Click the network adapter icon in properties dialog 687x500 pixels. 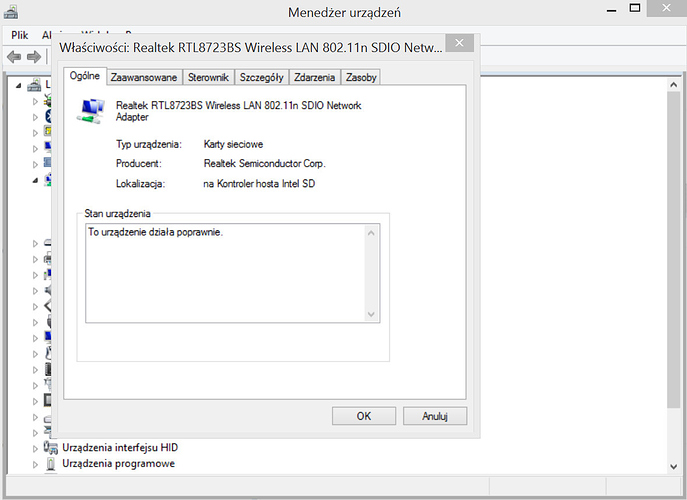(x=91, y=111)
